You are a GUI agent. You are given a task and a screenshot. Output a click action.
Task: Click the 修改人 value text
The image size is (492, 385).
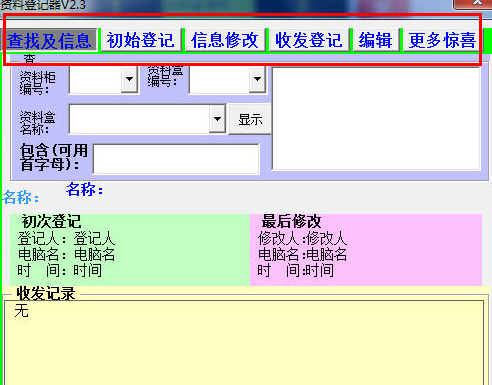tap(327, 238)
